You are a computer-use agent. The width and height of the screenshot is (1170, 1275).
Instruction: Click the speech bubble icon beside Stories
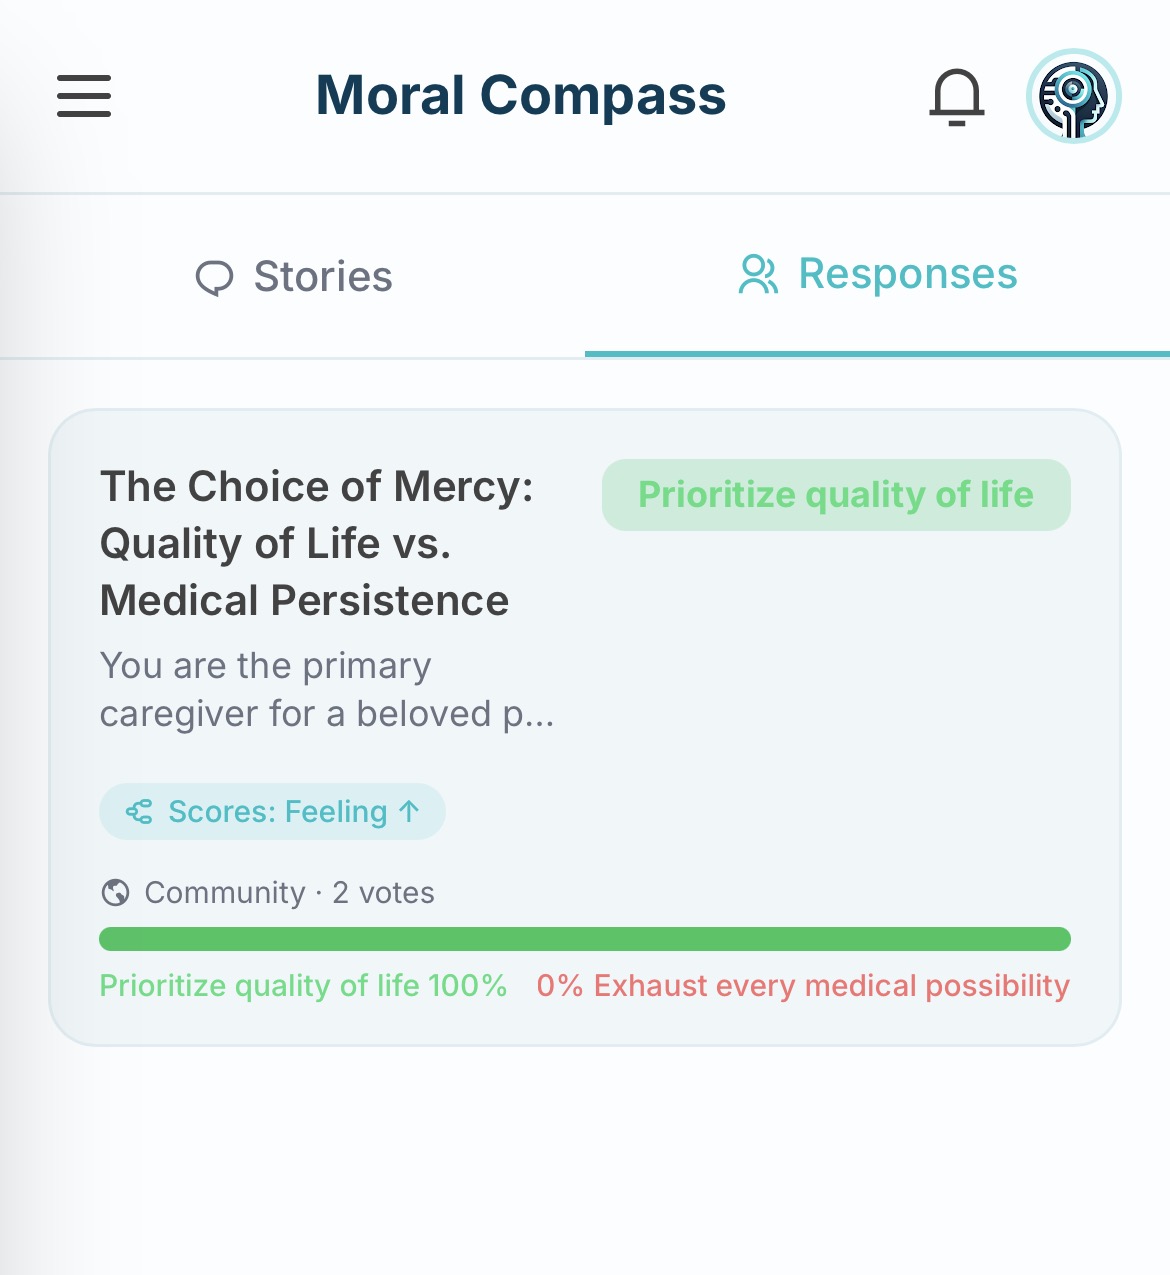click(217, 276)
